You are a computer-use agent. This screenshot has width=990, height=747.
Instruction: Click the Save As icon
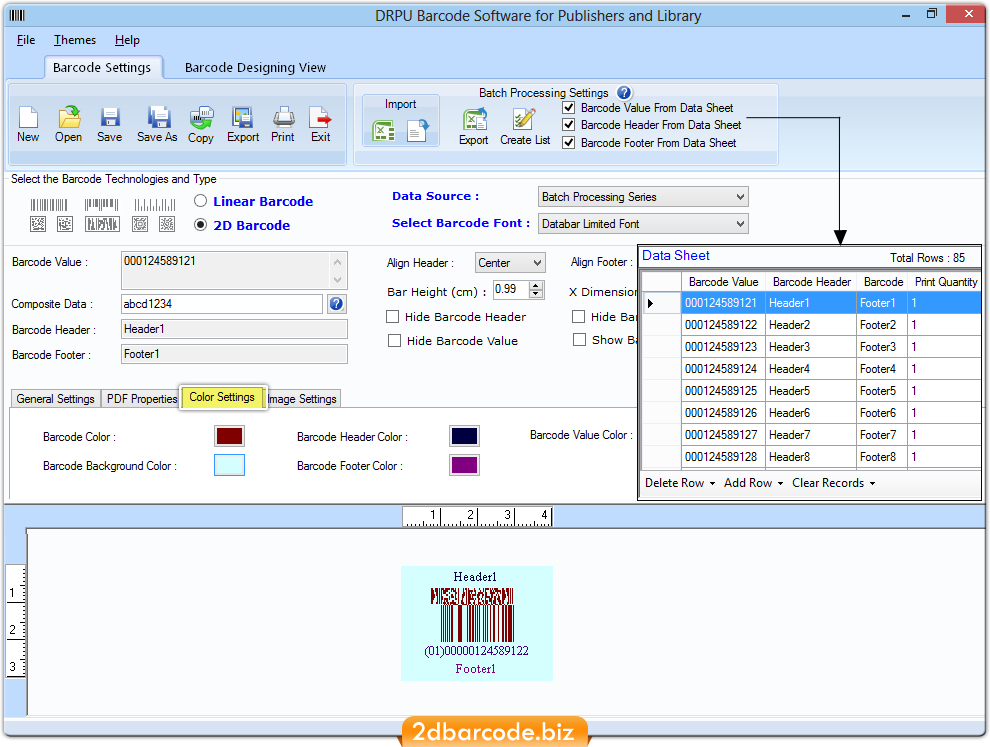[x=158, y=117]
